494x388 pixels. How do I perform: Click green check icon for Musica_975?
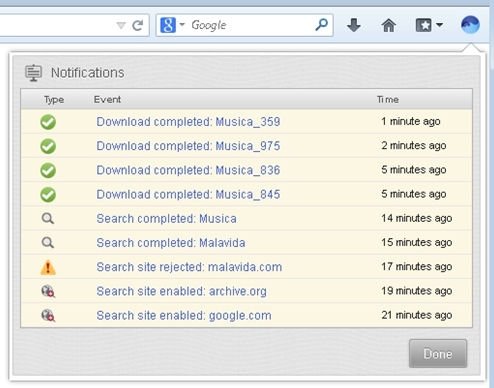(48, 146)
